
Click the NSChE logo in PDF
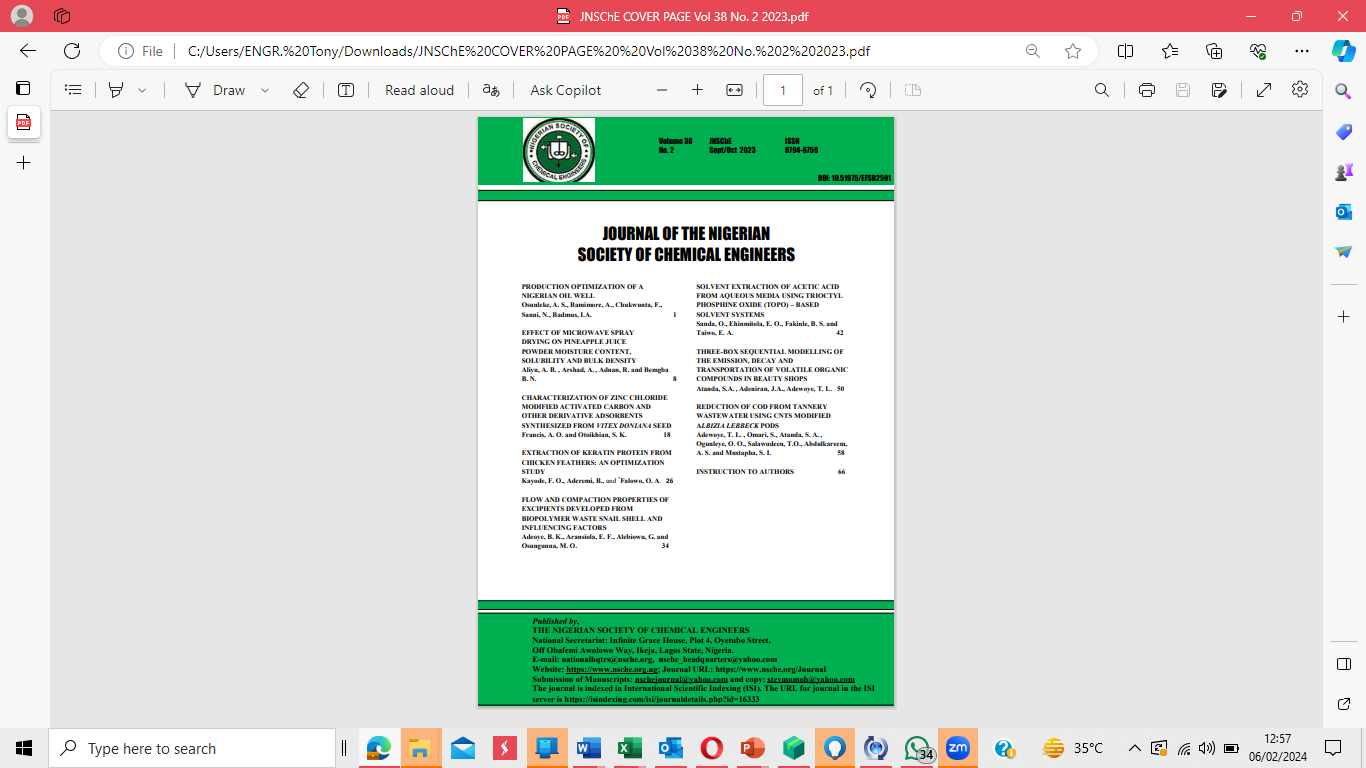559,150
